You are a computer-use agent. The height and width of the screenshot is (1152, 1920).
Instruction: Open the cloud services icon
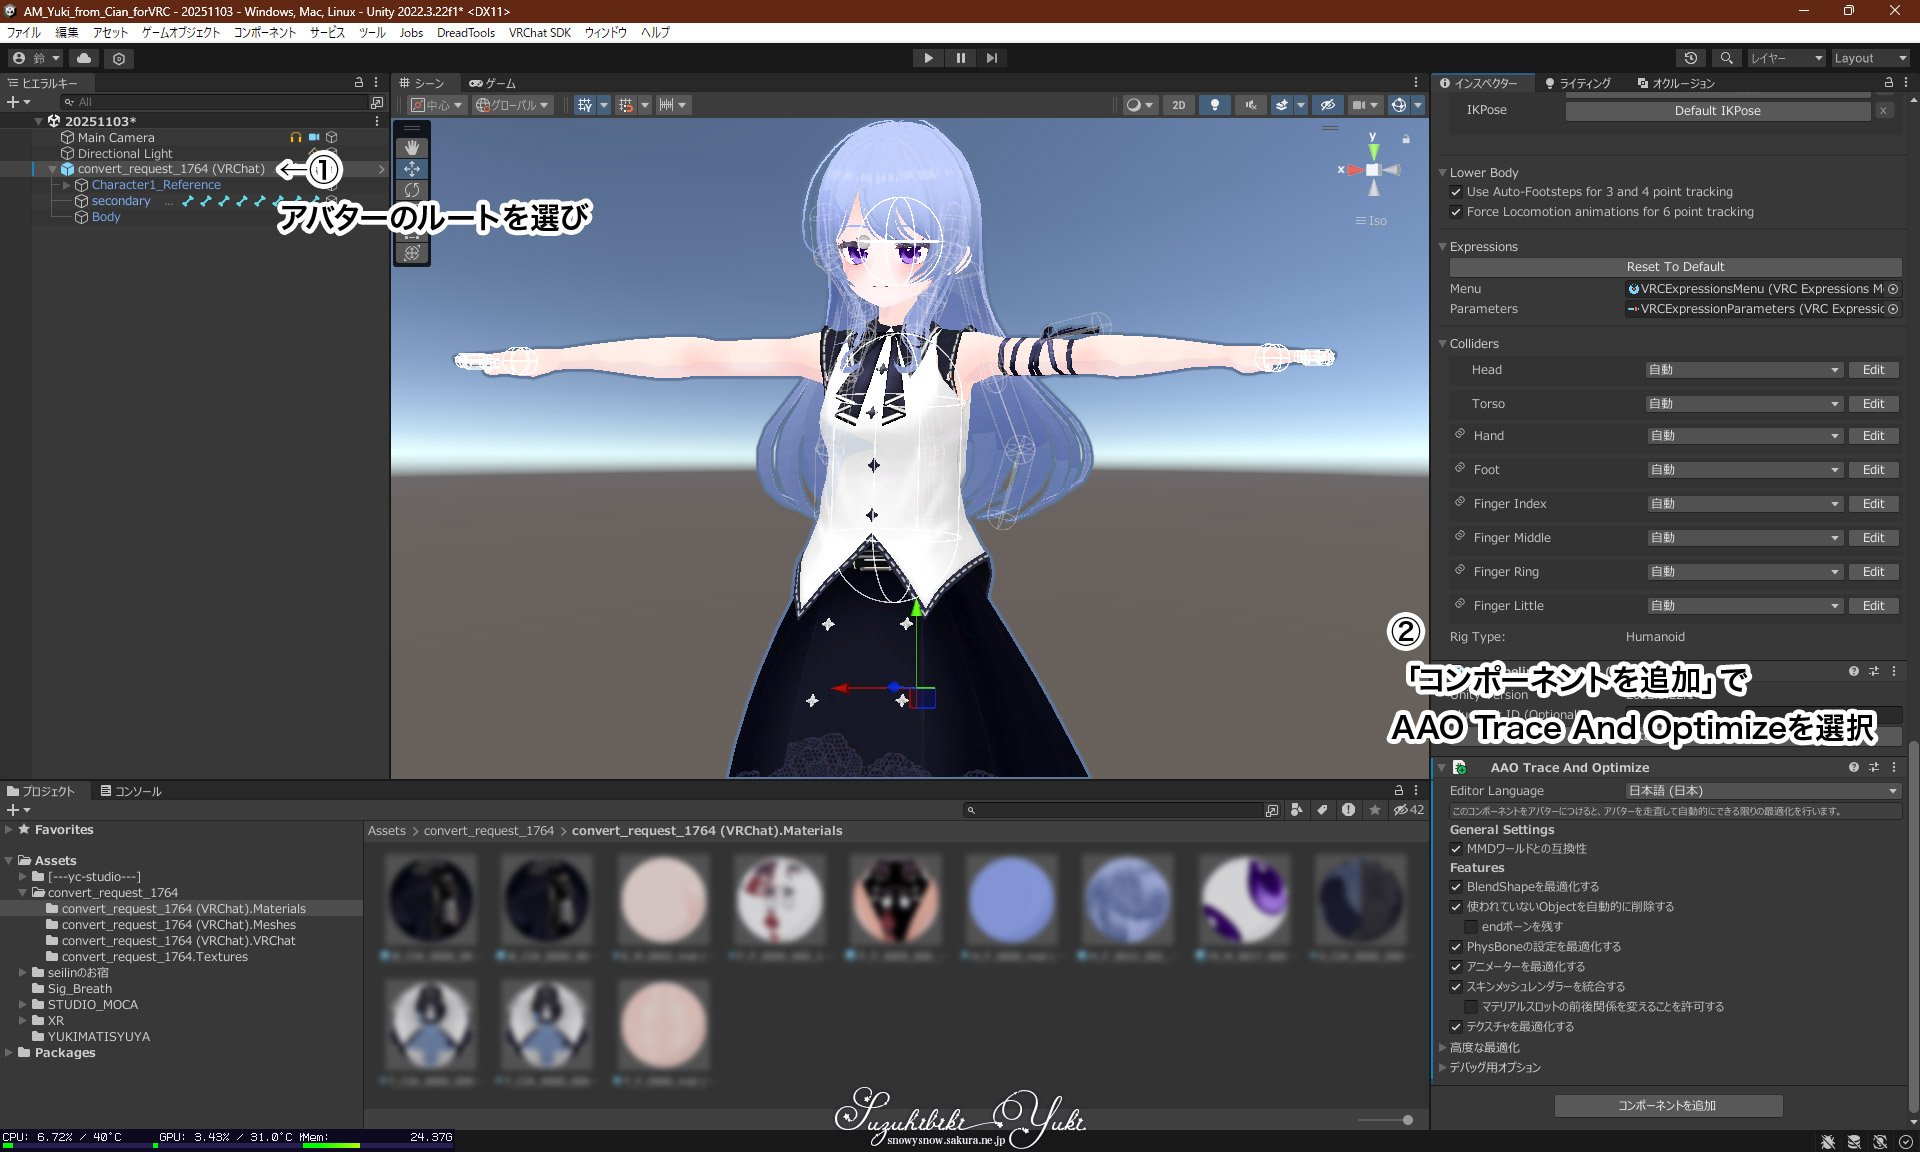point(84,58)
